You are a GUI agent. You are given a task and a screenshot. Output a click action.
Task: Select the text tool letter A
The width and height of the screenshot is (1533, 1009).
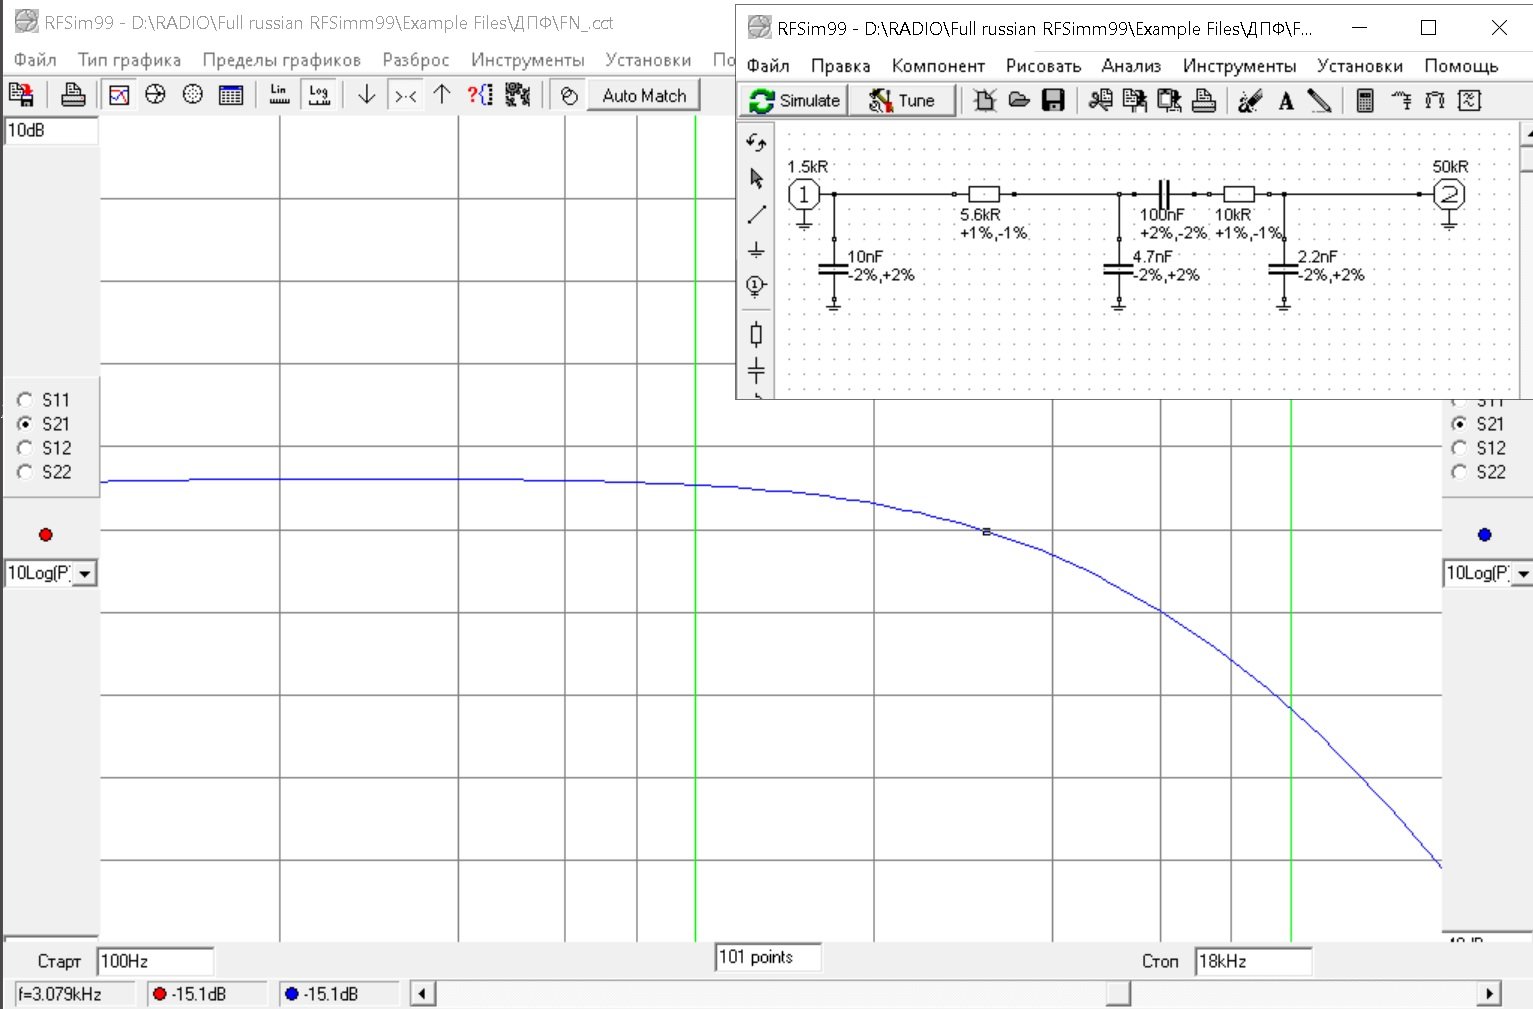(1286, 101)
